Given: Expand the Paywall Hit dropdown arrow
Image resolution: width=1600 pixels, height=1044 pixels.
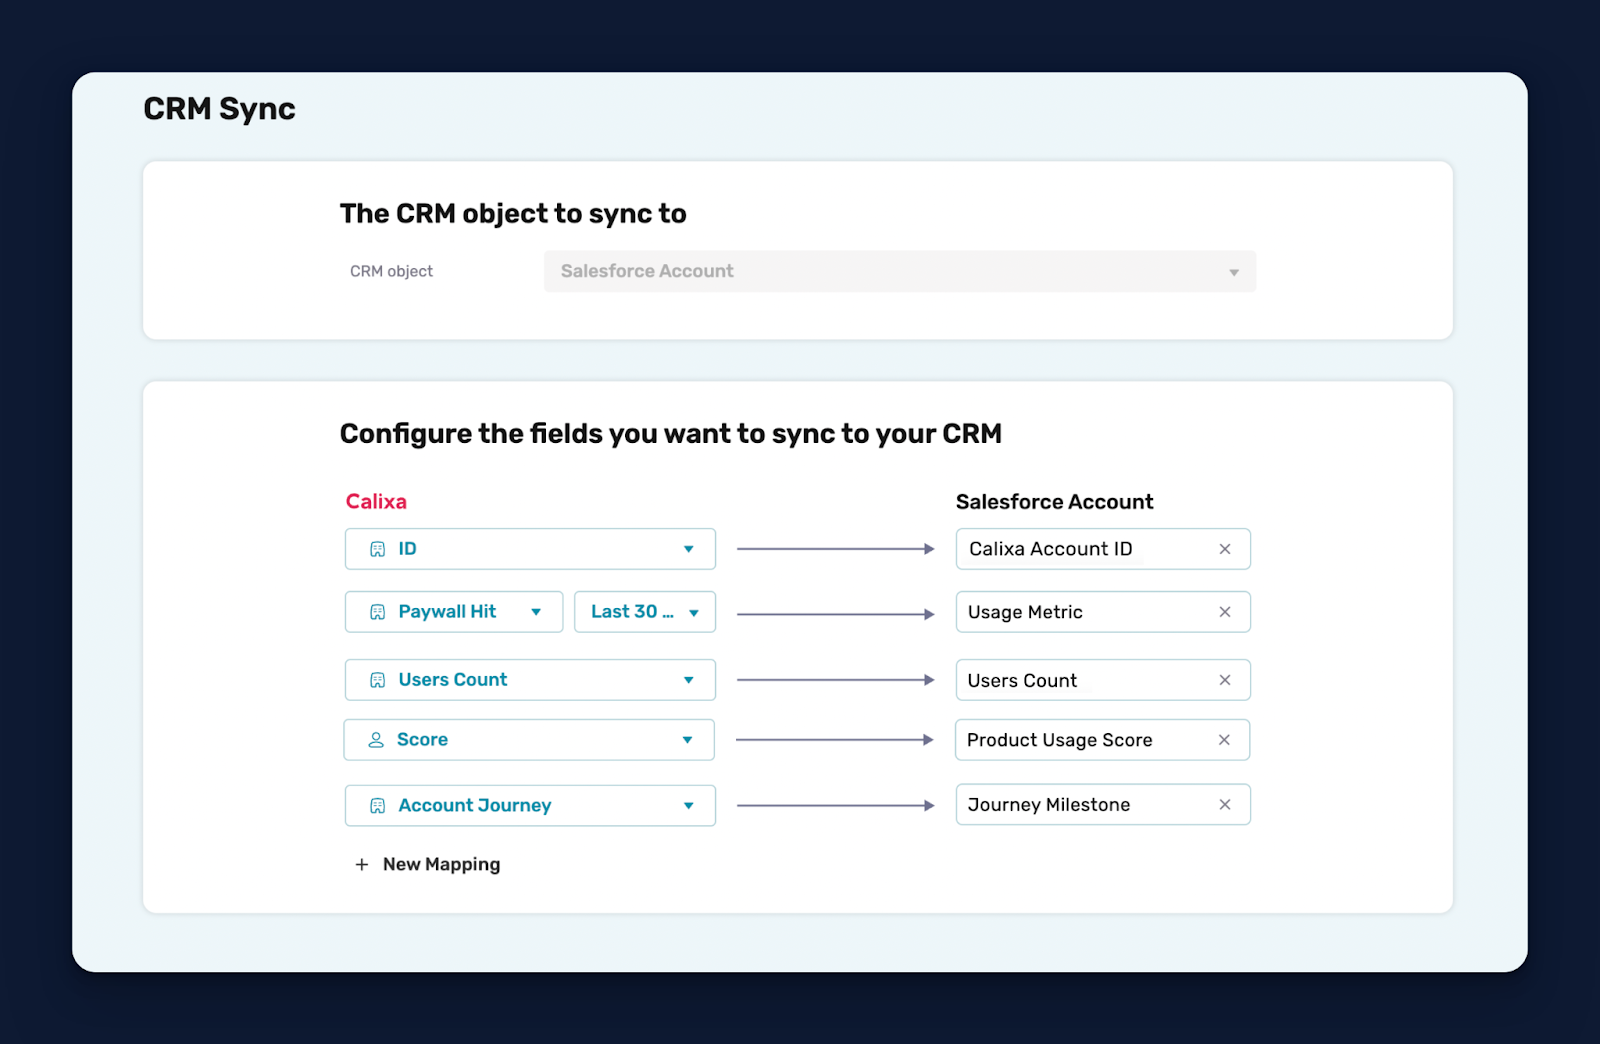Looking at the screenshot, I should (536, 612).
